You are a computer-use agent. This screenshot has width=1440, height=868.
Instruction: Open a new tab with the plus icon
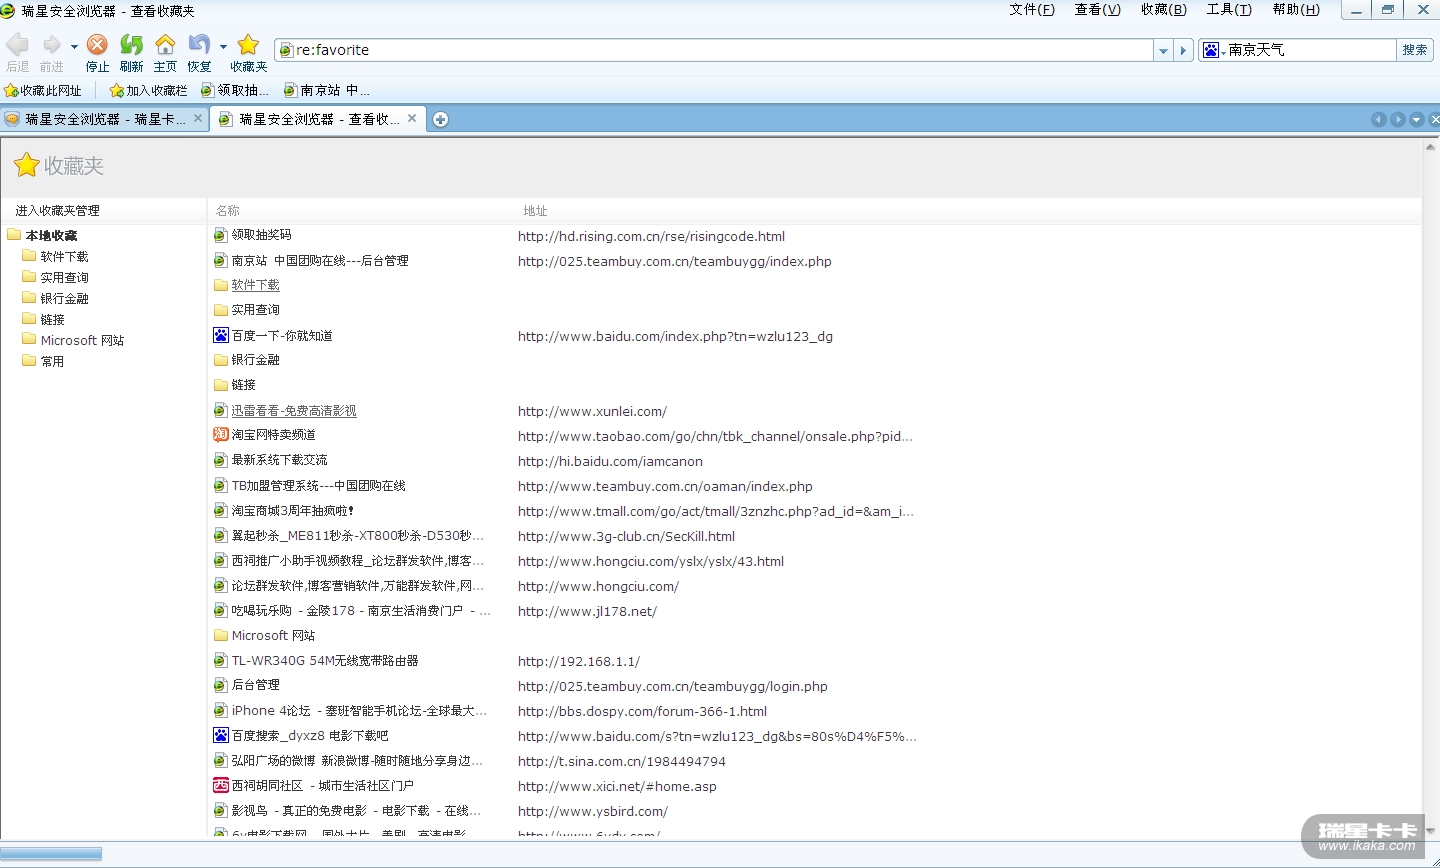point(440,119)
